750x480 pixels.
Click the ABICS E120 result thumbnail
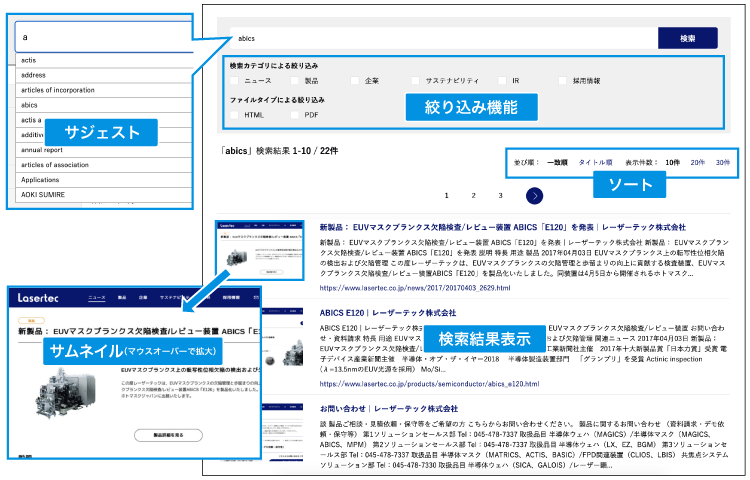click(283, 339)
